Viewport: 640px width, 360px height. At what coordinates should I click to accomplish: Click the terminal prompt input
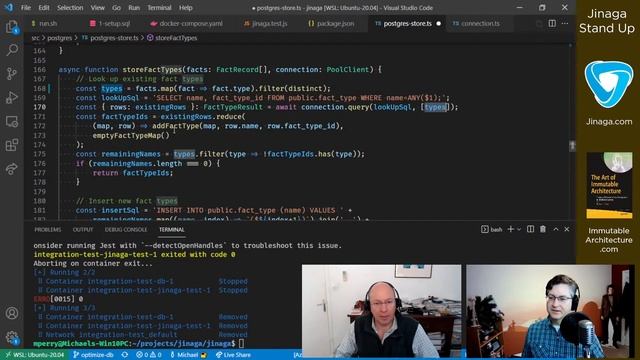[x=242, y=344]
